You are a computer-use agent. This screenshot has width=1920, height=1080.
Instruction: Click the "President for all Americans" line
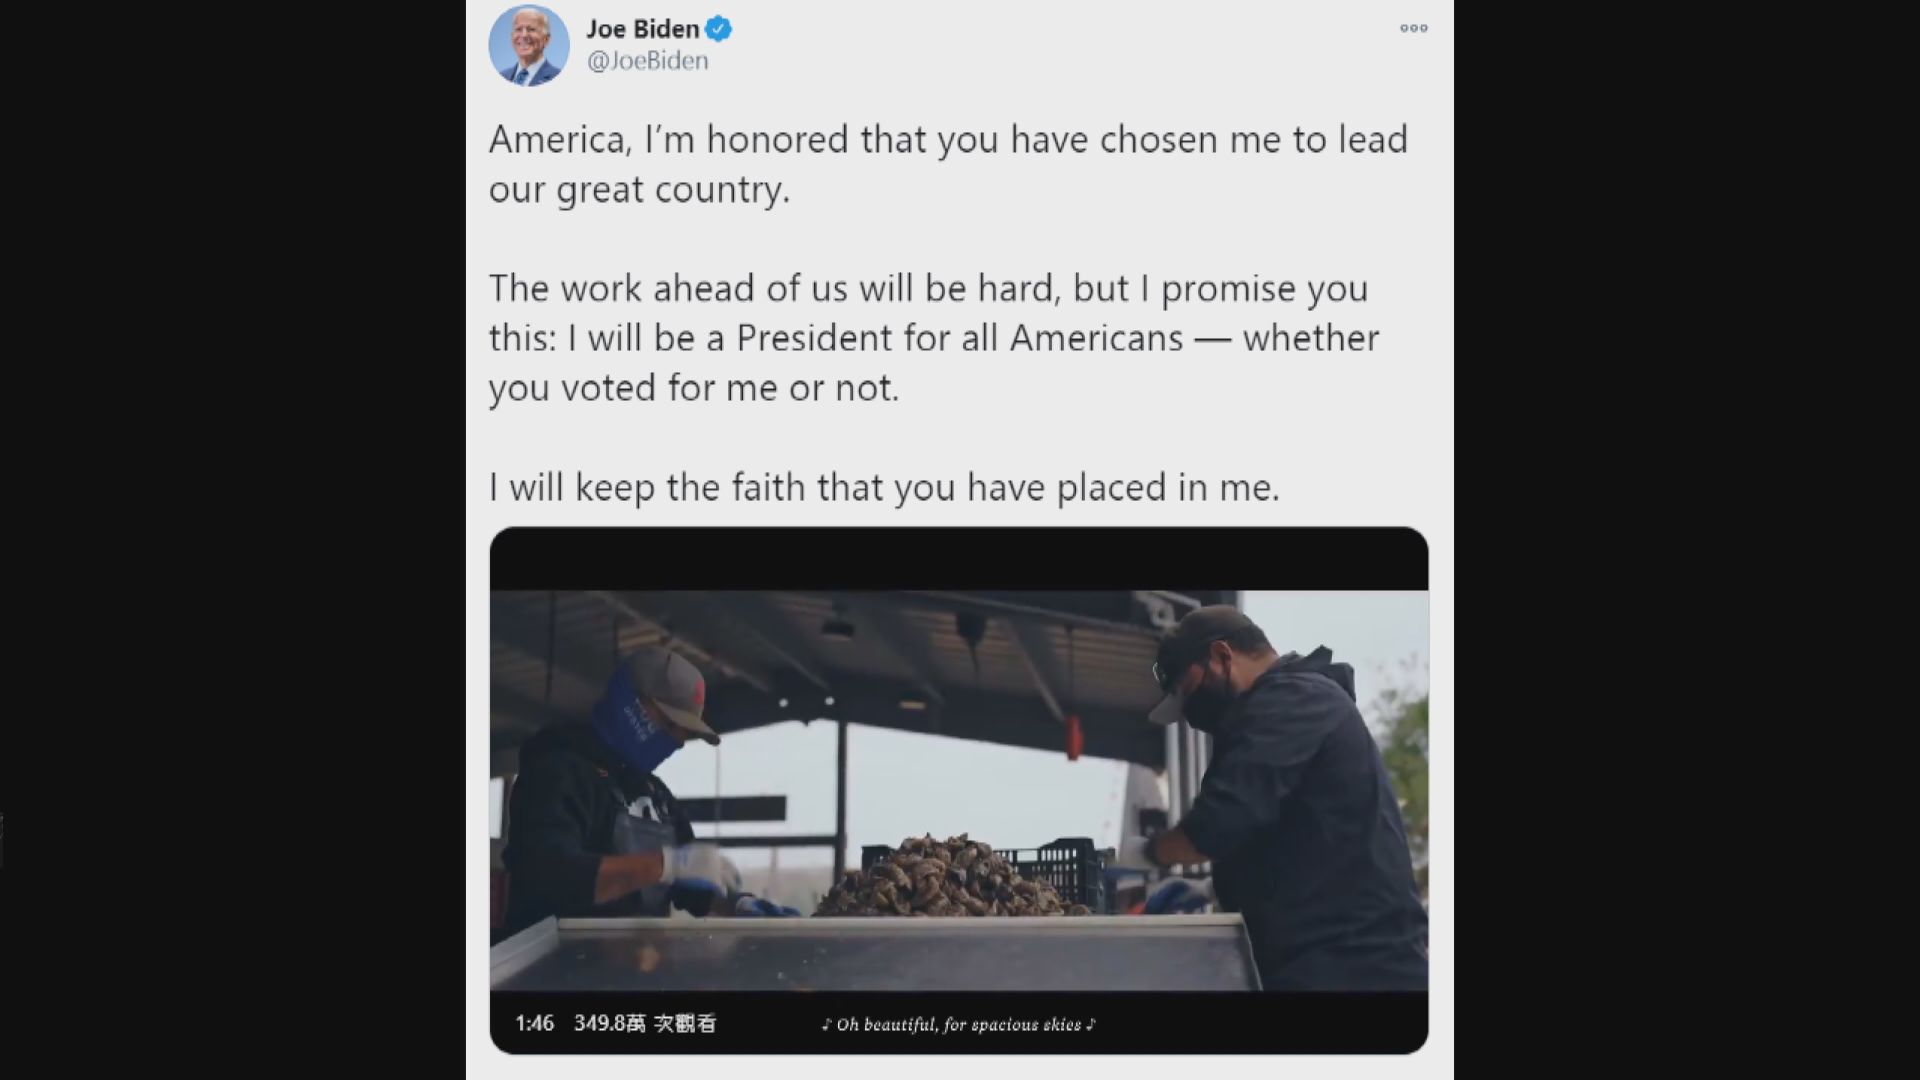(933, 338)
